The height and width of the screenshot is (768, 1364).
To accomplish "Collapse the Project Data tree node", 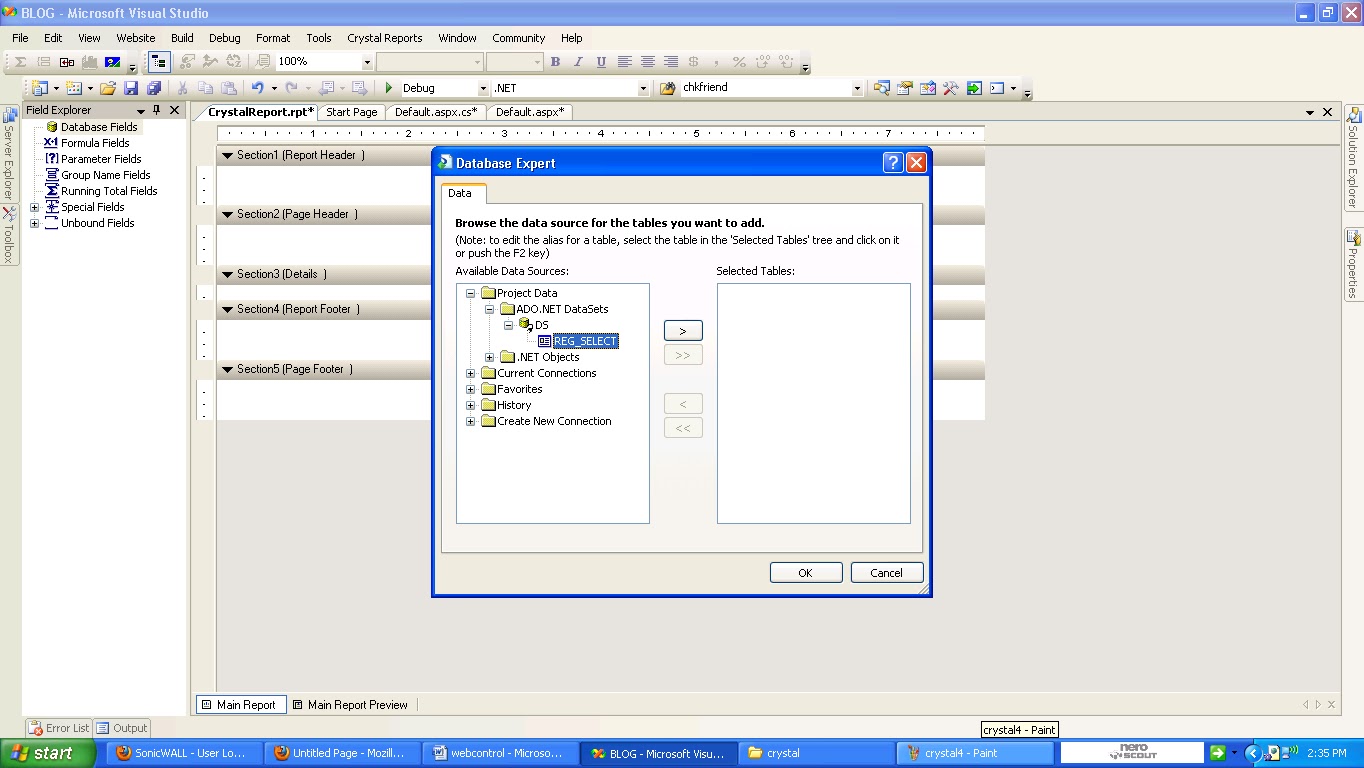I will pos(470,293).
